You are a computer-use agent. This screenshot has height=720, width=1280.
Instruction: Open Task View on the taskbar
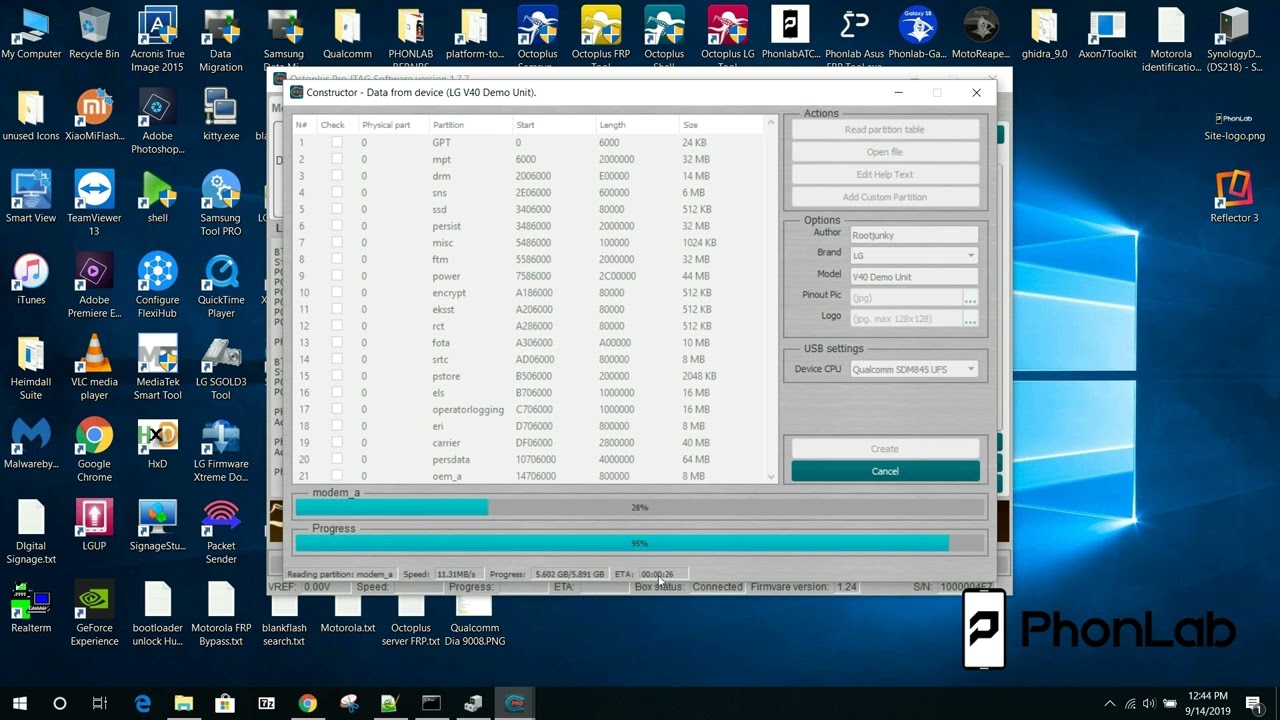point(100,703)
